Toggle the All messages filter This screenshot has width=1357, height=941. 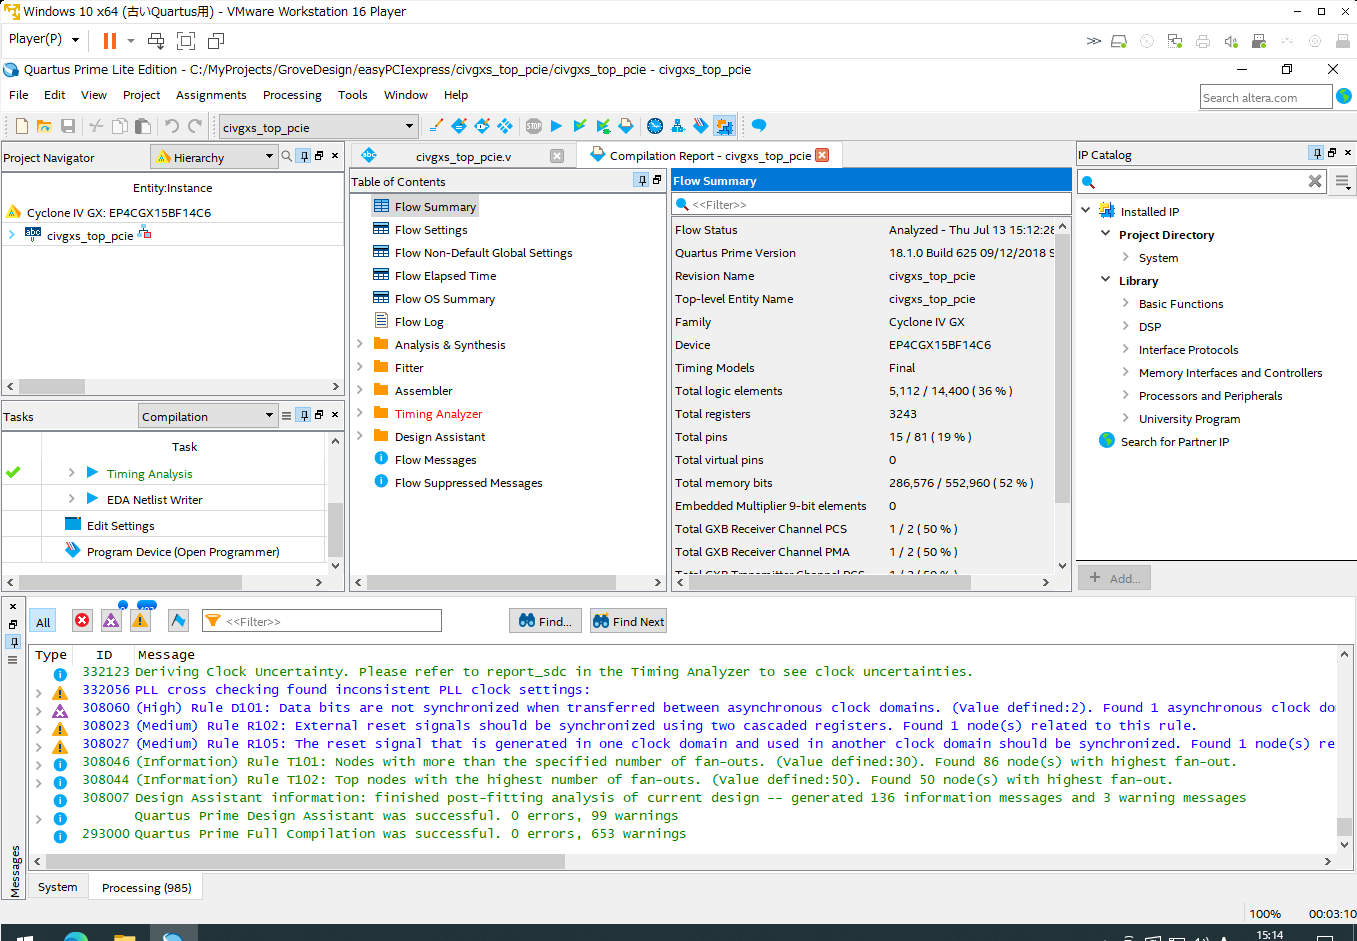[43, 621]
